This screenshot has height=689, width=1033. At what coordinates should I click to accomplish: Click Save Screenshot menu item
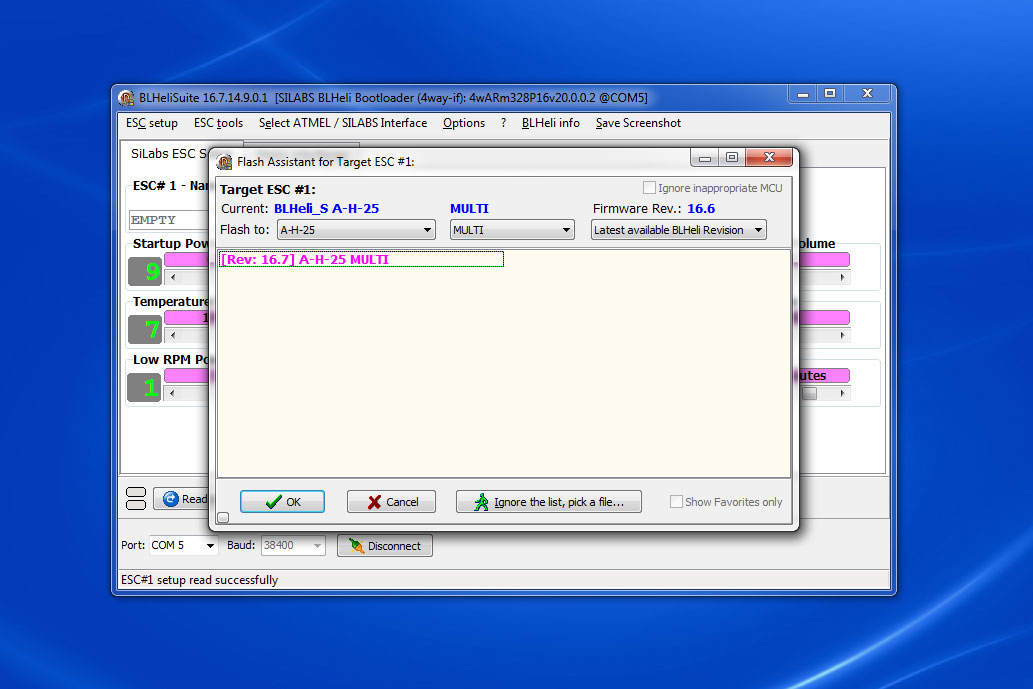click(x=638, y=123)
